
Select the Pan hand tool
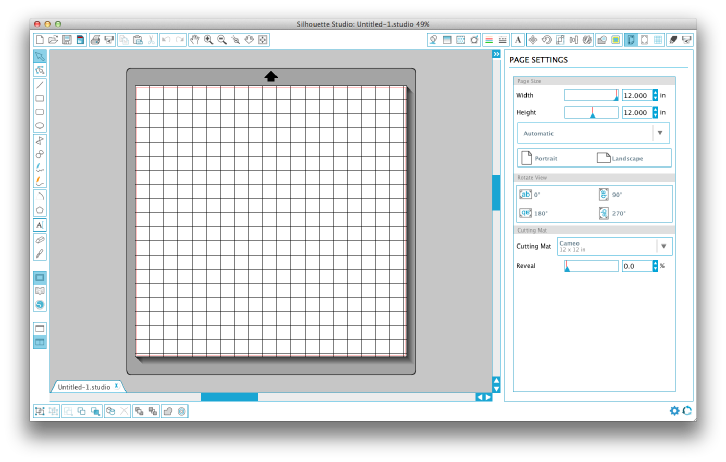(194, 40)
